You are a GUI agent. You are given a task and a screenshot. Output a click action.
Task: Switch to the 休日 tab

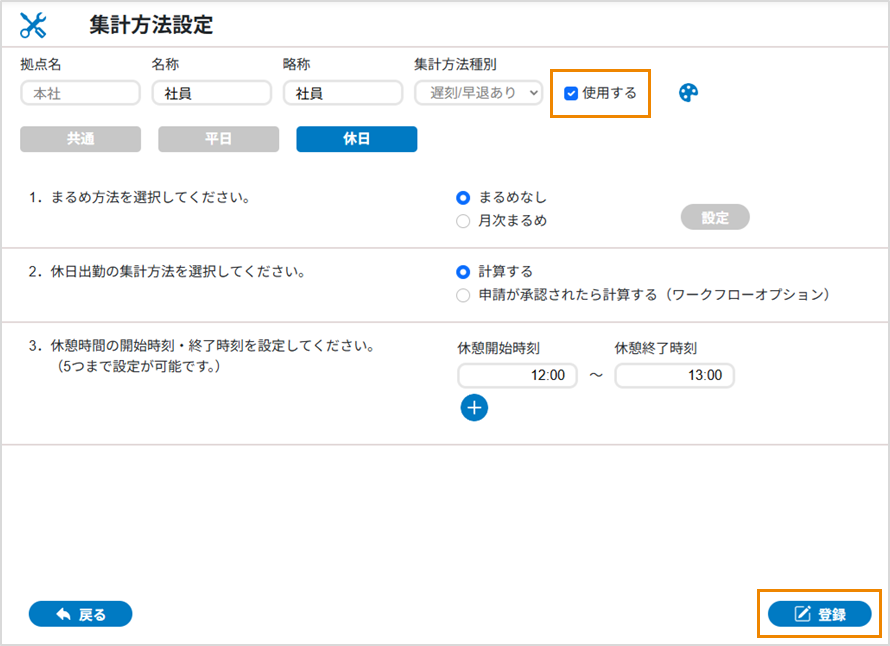356,139
